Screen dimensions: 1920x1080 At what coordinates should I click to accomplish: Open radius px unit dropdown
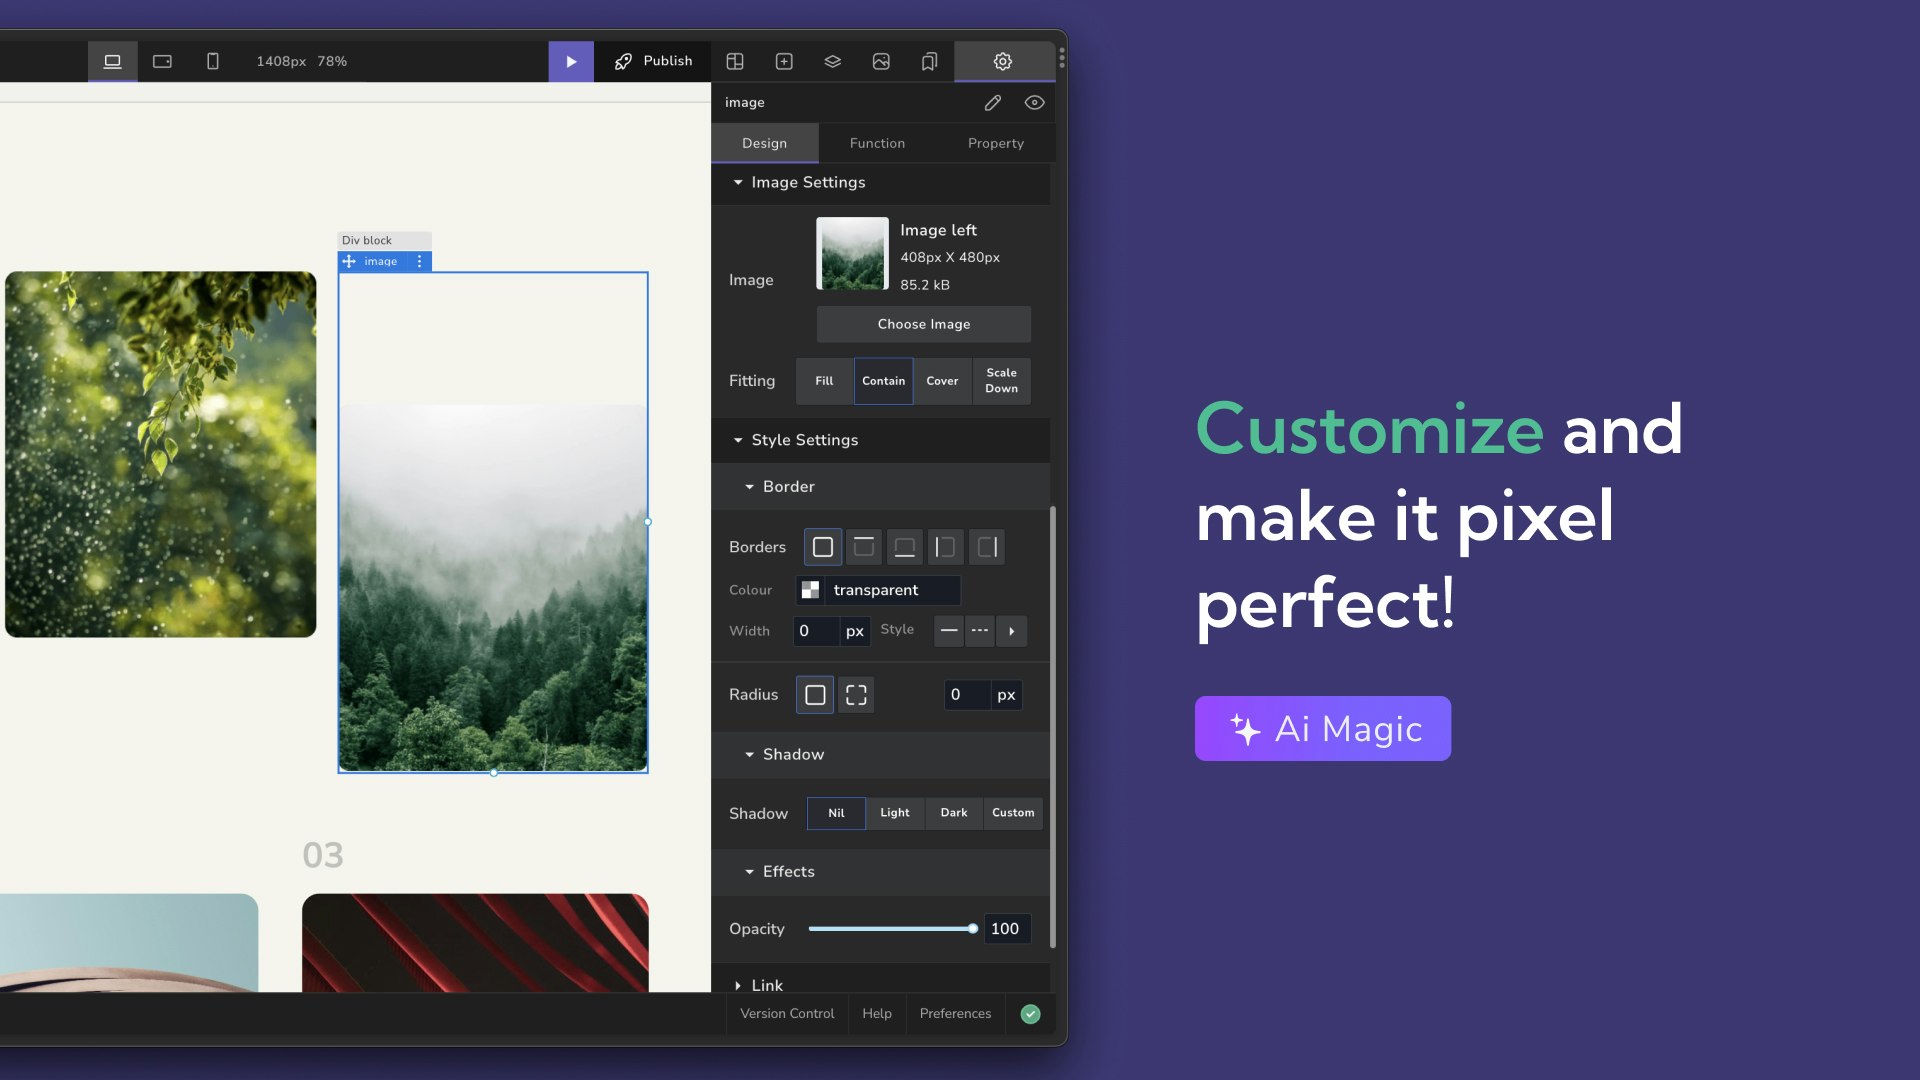pos(1006,695)
